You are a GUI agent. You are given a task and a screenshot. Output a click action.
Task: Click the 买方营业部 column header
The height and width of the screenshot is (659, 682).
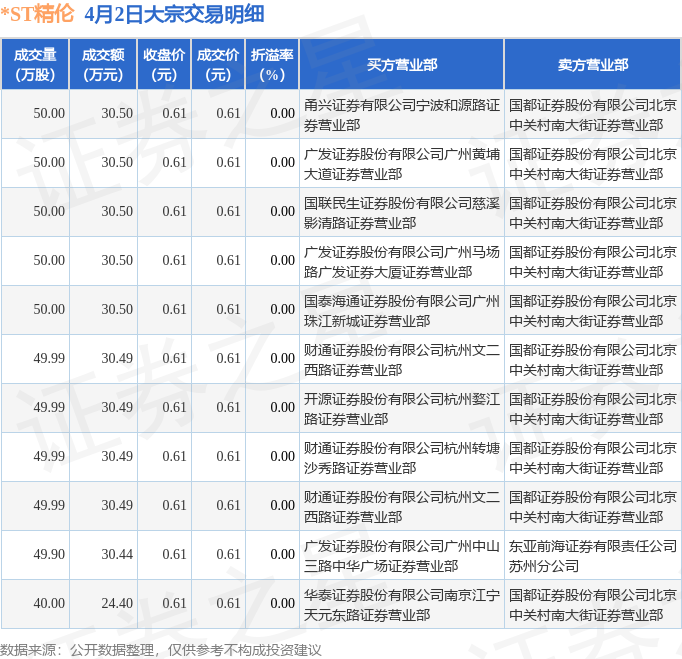point(401,65)
